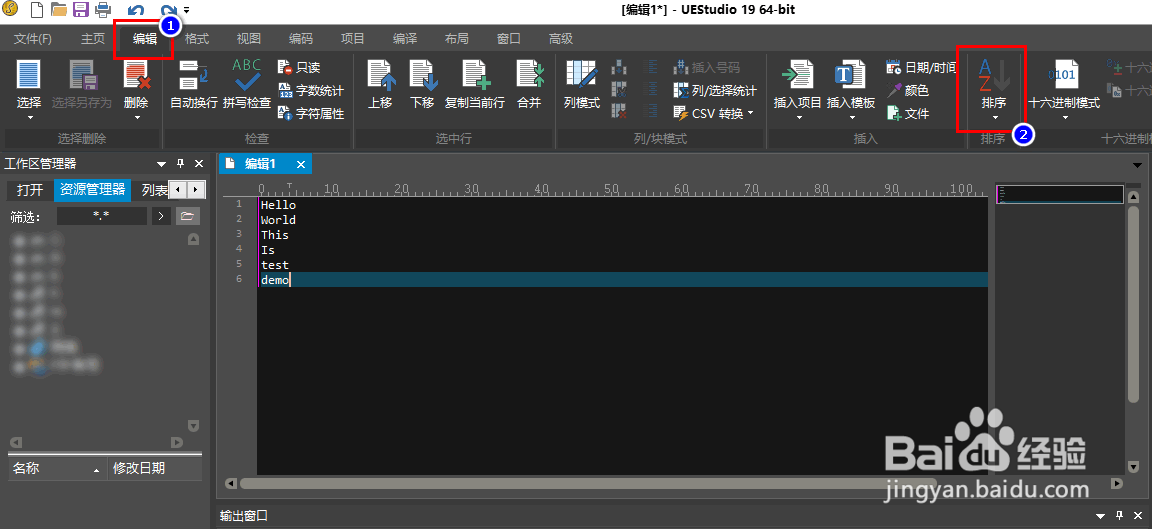The image size is (1152, 529).
Task: Close the 编辑1 document tab
Action: (x=300, y=164)
